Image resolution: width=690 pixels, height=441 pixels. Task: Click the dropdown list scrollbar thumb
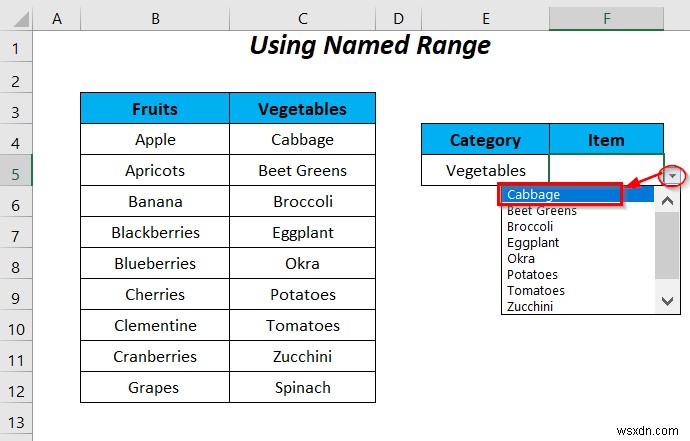(x=667, y=245)
